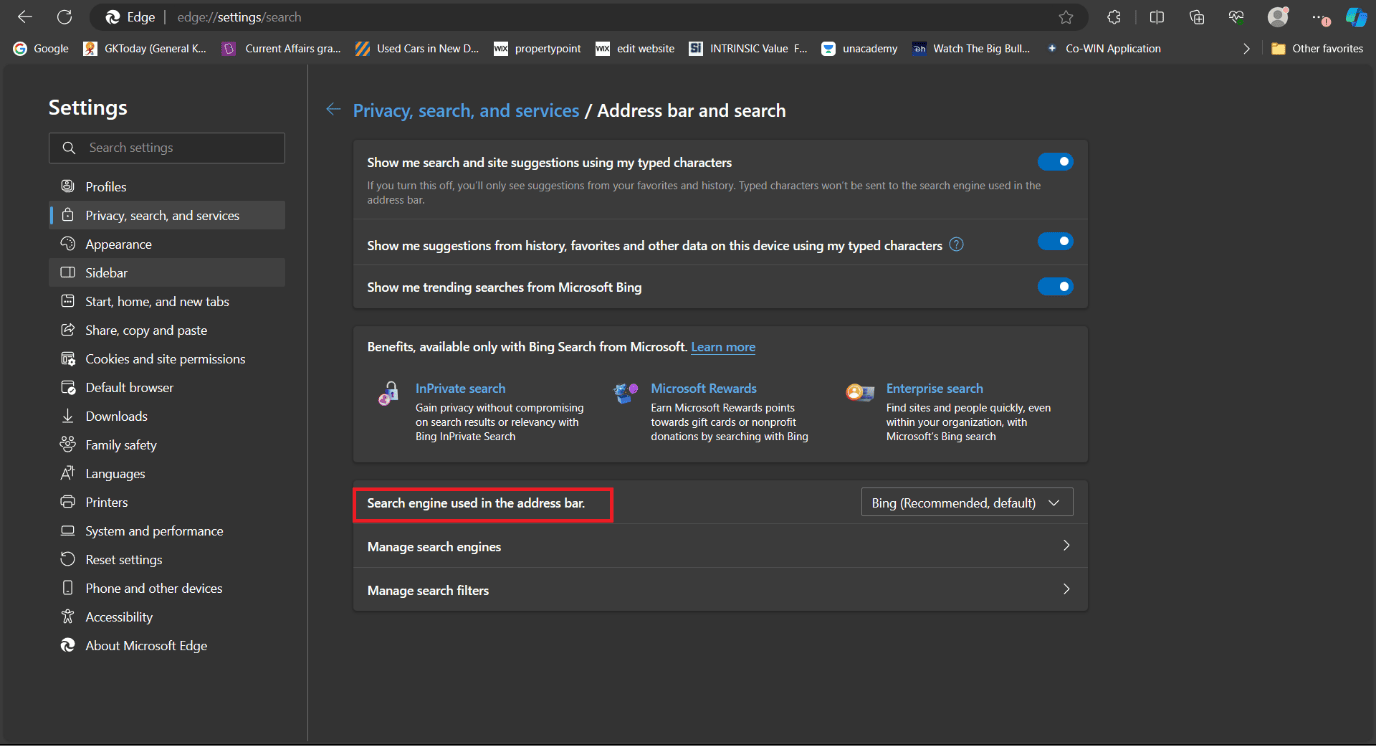The height and width of the screenshot is (747, 1376).
Task: Open the Used Cars in New D... bookmark
Action: pyautogui.click(x=417, y=48)
